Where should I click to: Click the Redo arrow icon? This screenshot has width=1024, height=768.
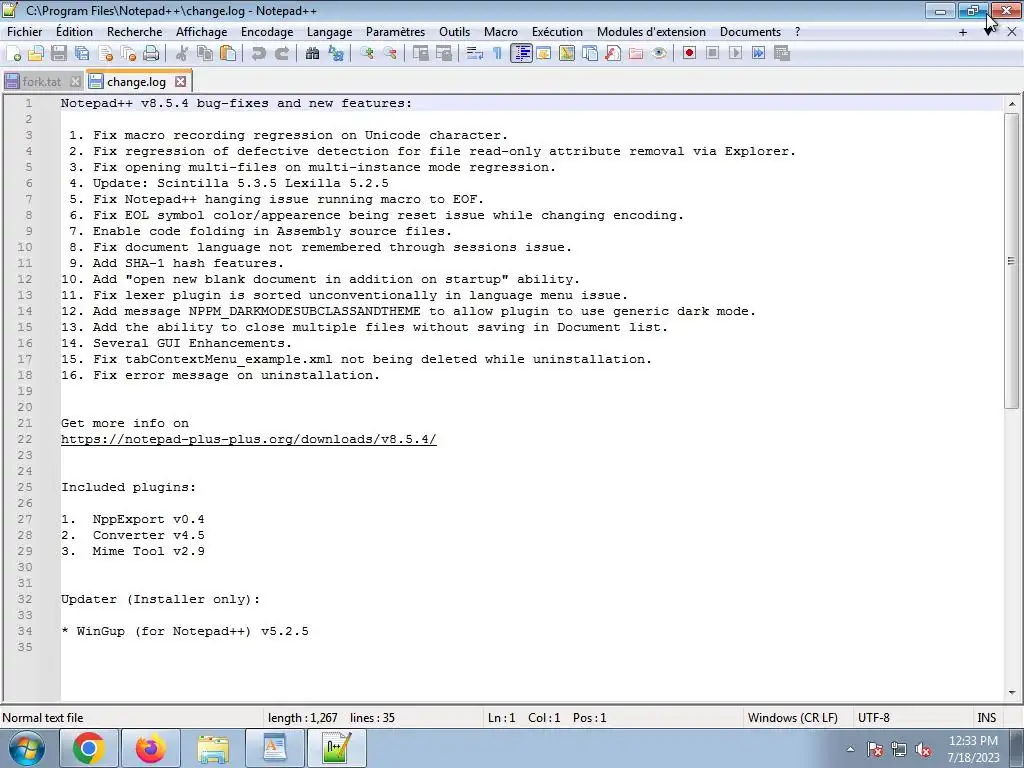[281, 54]
